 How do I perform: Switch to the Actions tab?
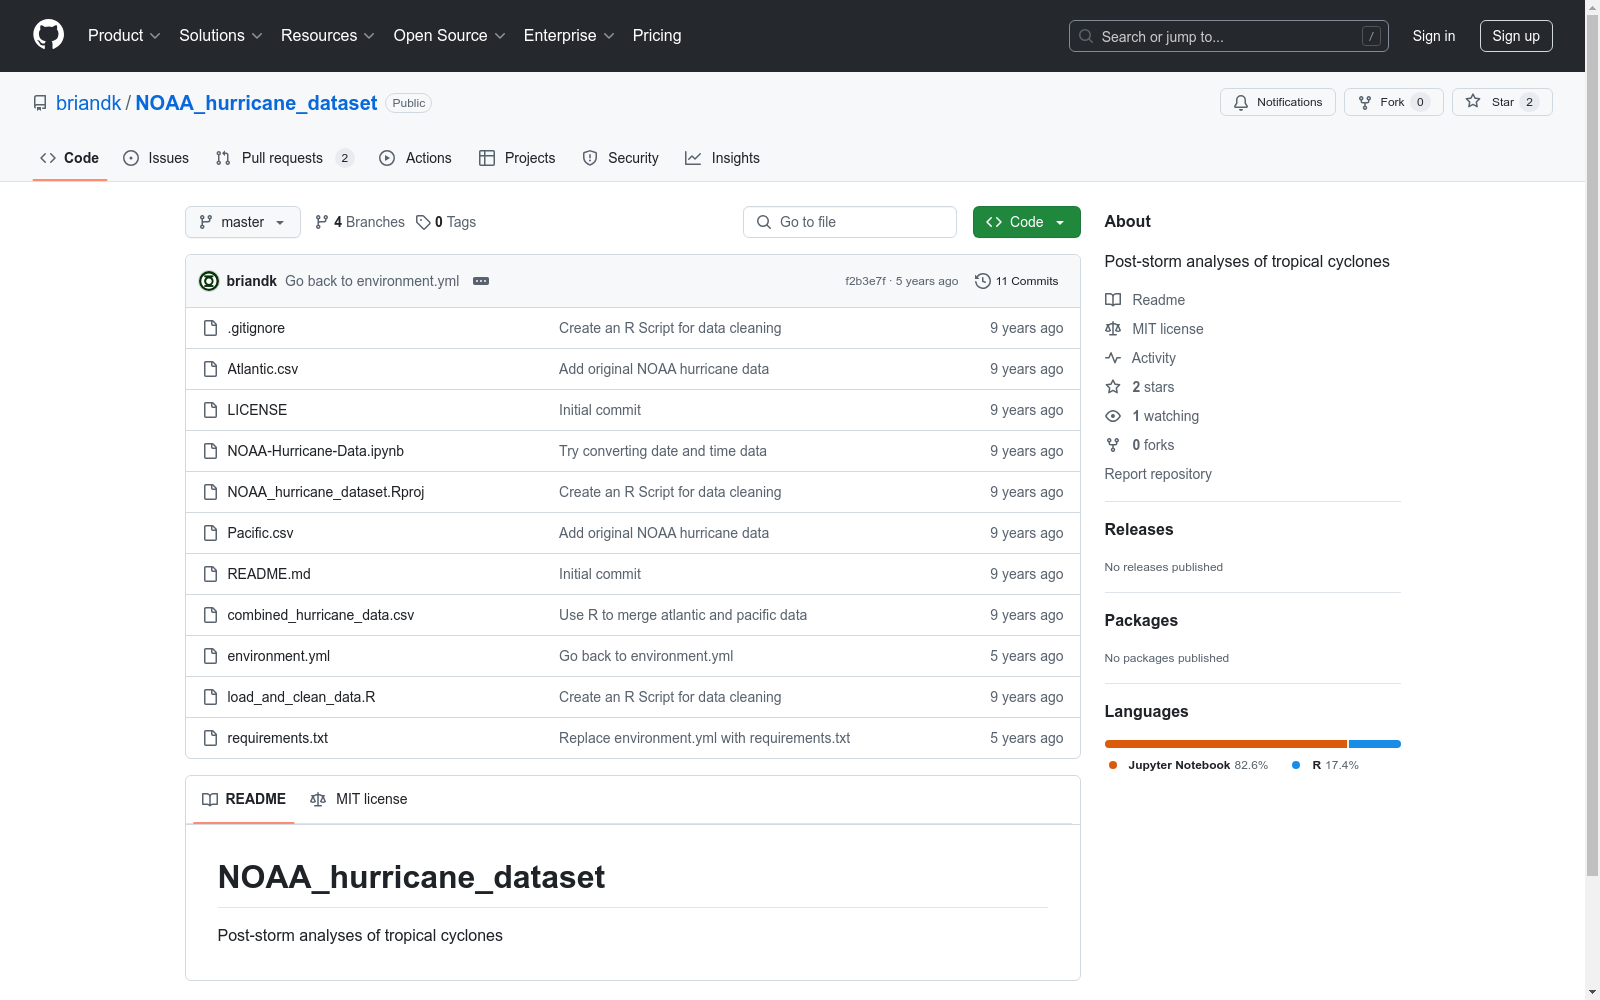(x=416, y=158)
